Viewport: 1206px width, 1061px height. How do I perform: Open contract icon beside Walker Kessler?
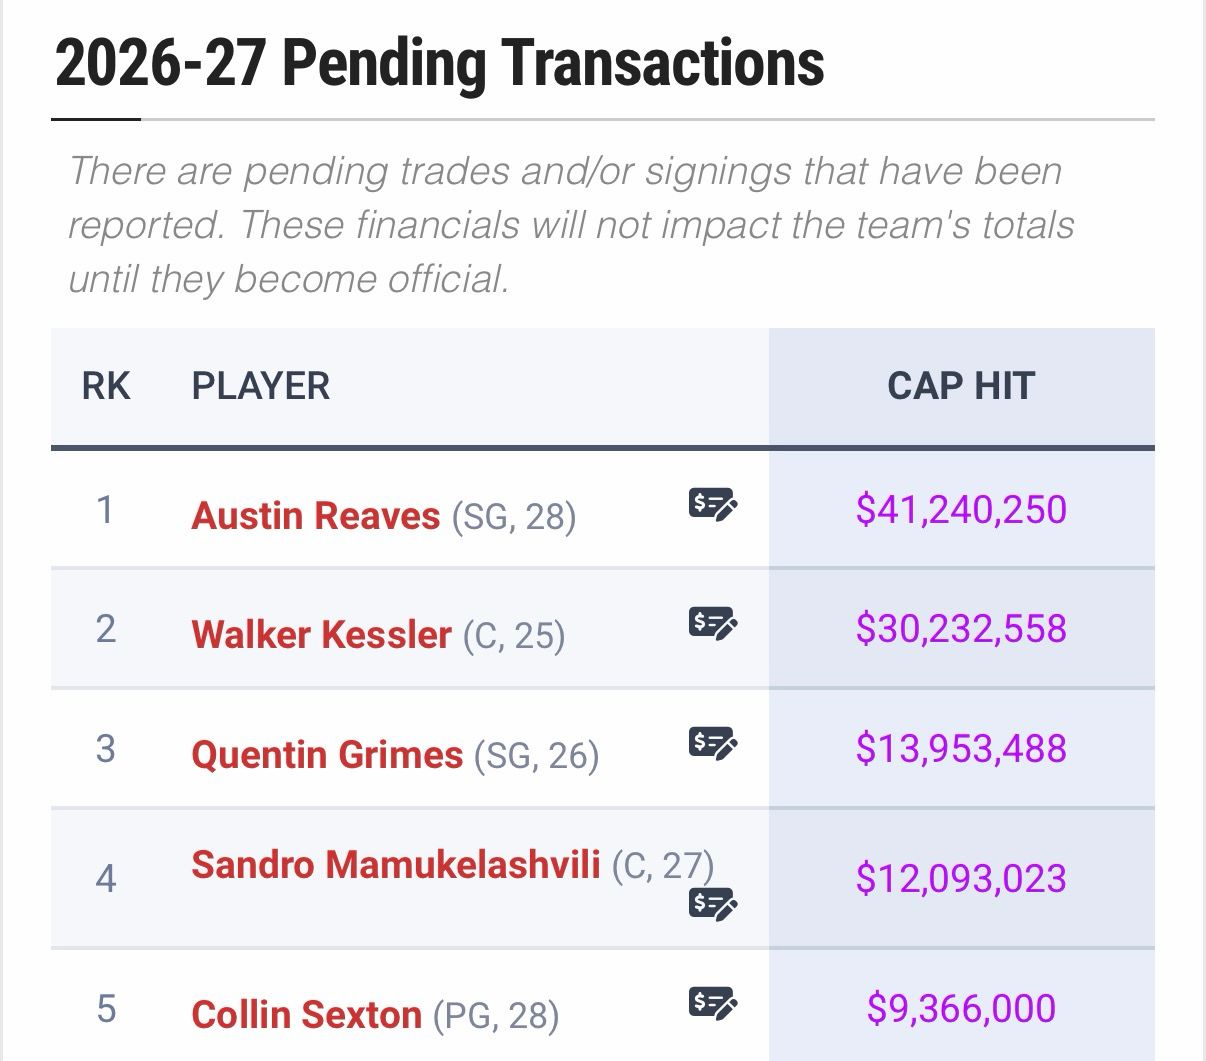pos(713,622)
